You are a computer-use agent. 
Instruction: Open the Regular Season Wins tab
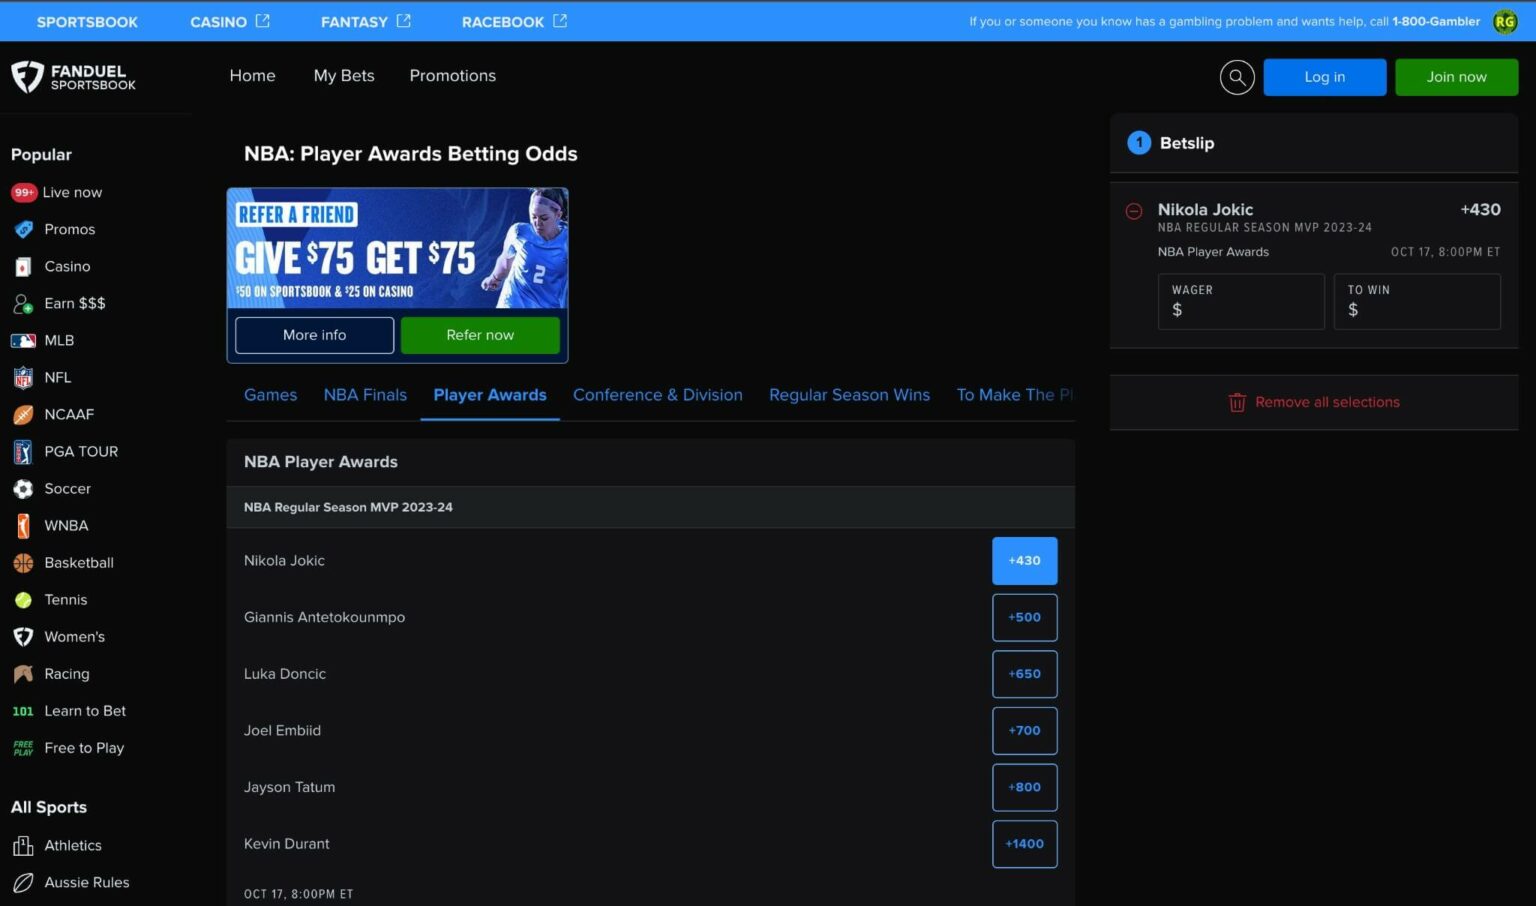tap(849, 395)
